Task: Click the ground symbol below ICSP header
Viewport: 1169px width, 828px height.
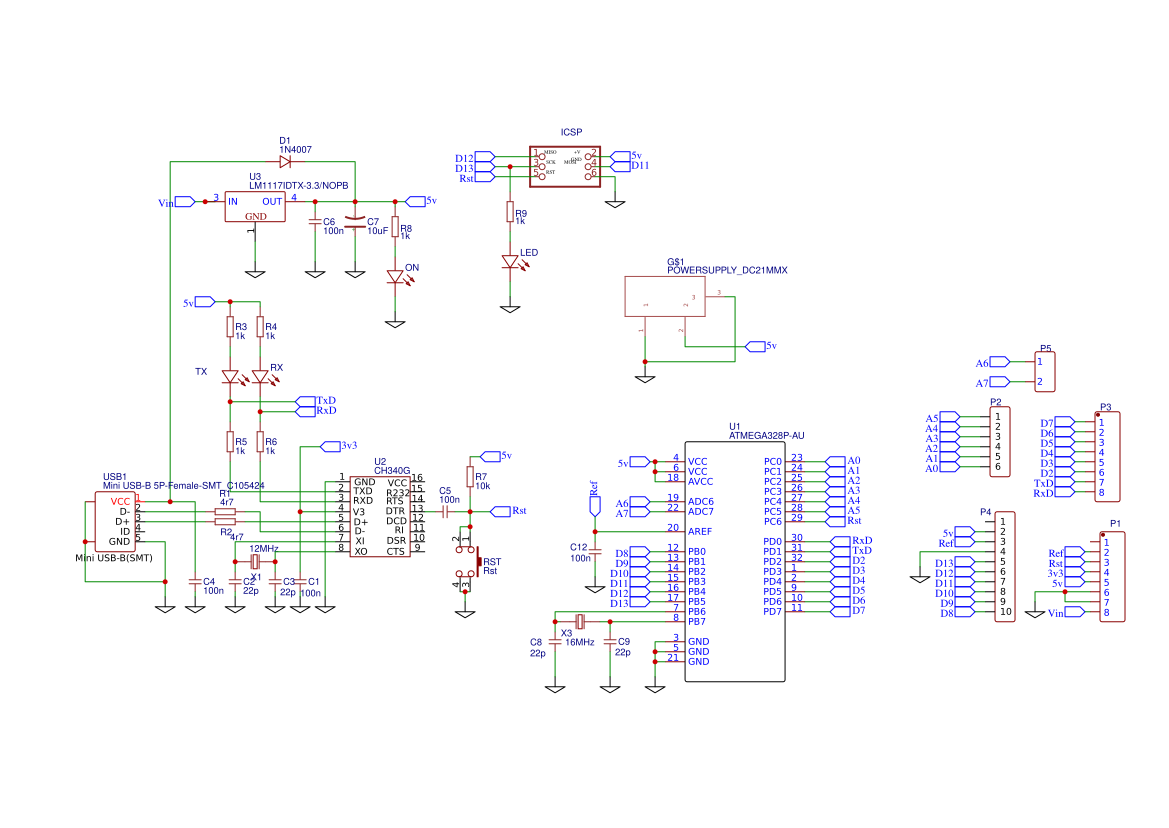Action: (615, 203)
